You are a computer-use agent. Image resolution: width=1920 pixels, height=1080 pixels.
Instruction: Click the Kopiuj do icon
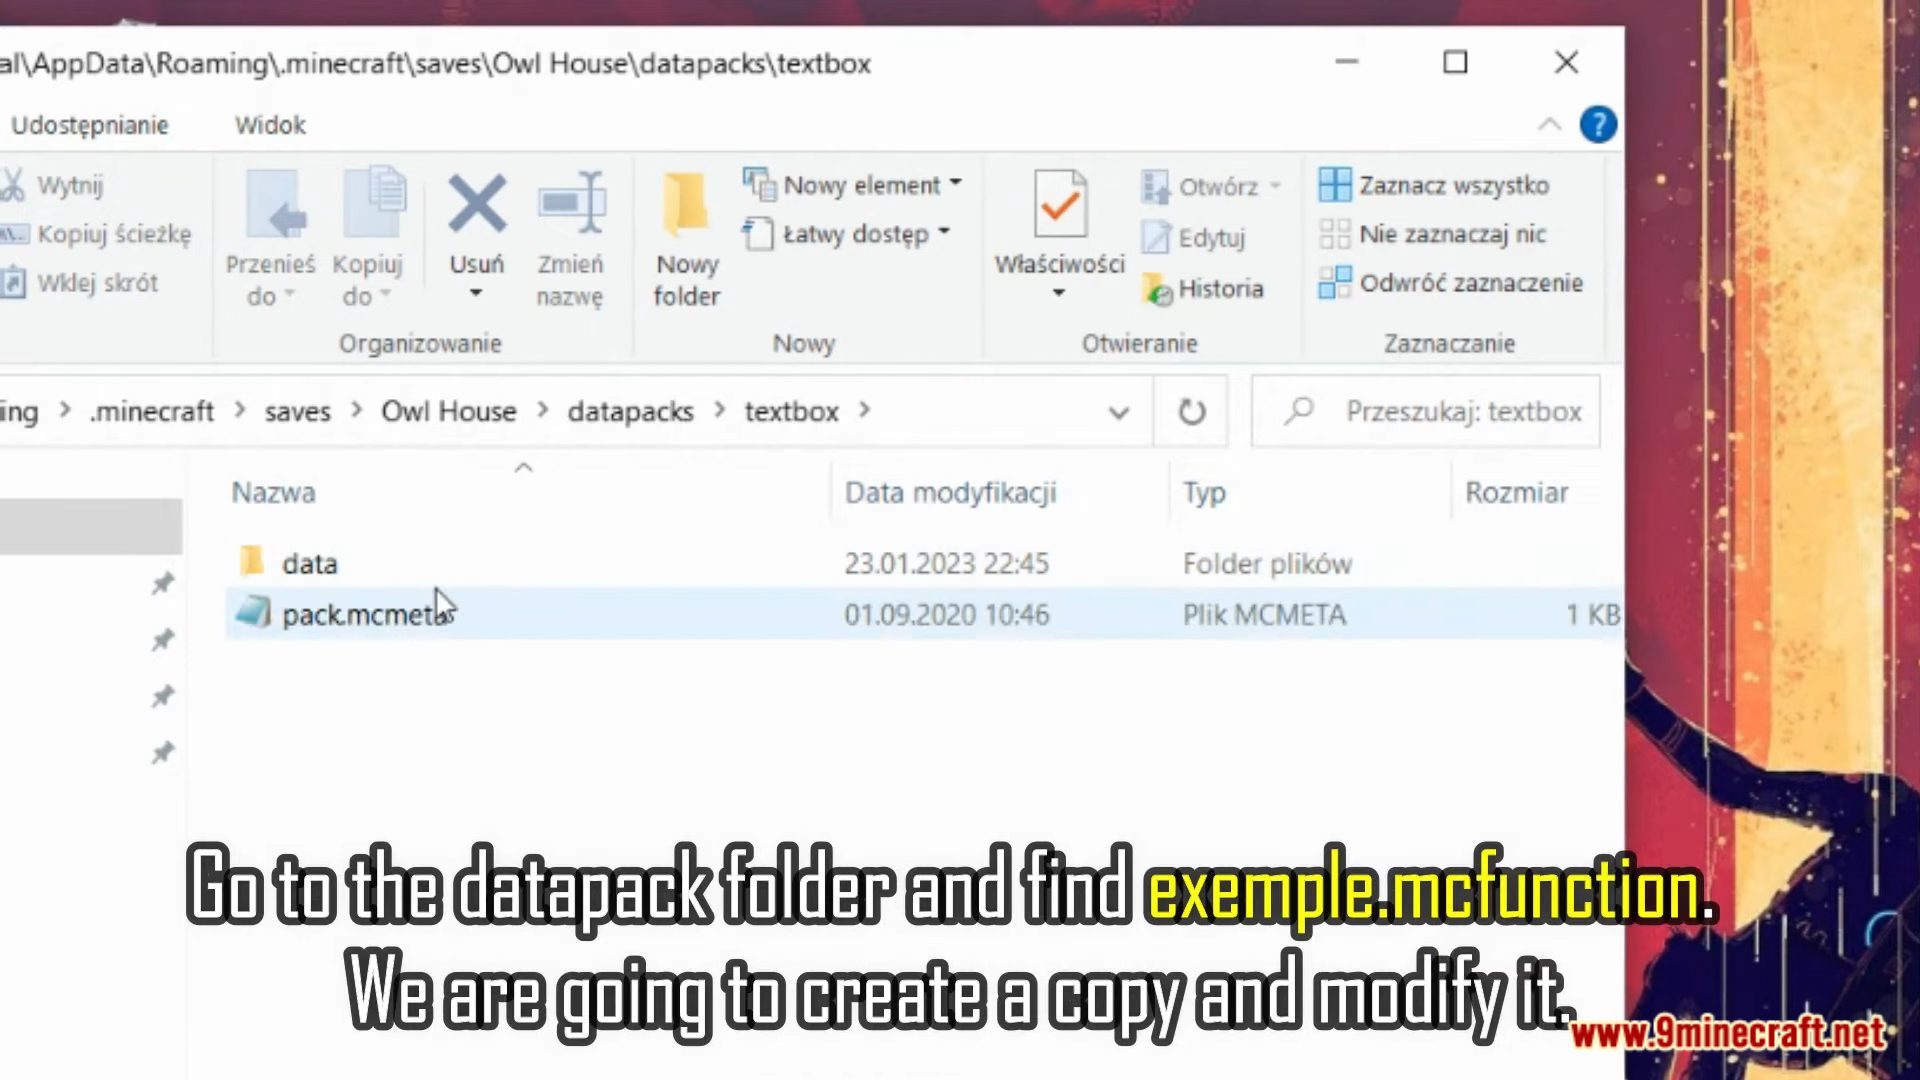tap(373, 203)
